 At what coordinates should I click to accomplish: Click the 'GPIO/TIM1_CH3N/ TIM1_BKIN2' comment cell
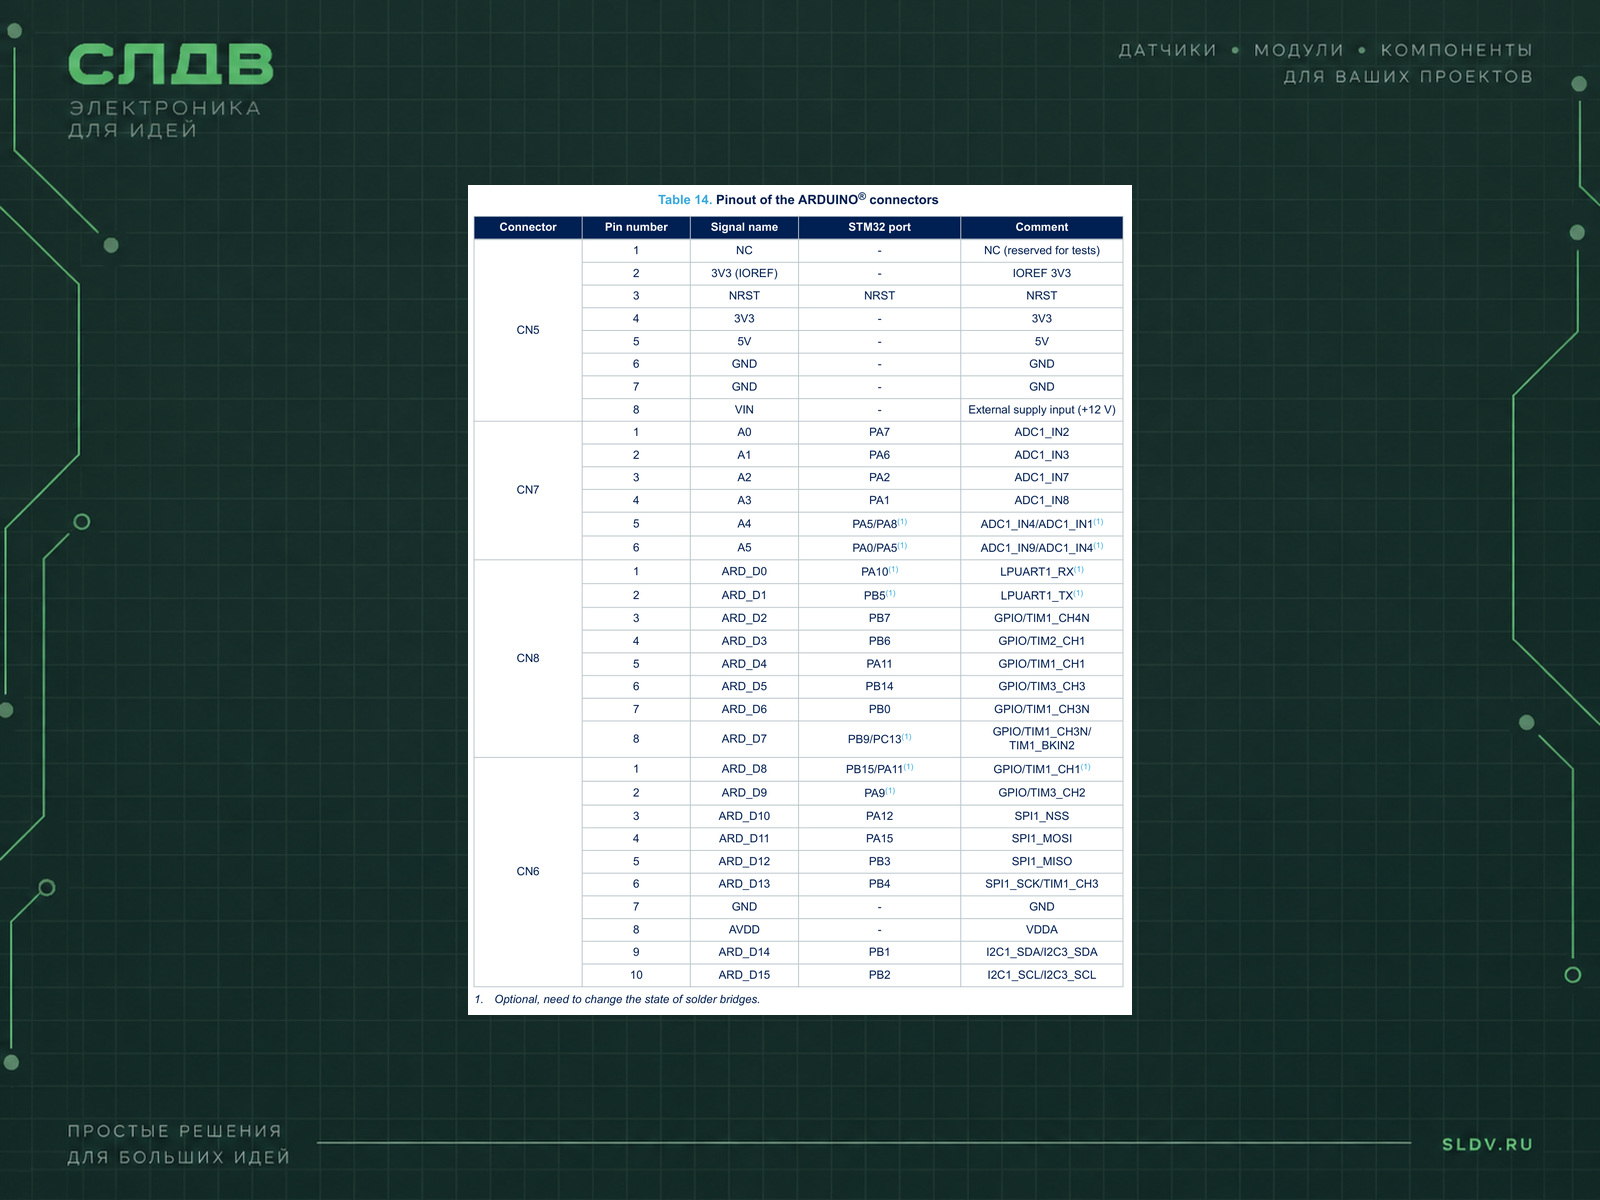pyautogui.click(x=1042, y=739)
